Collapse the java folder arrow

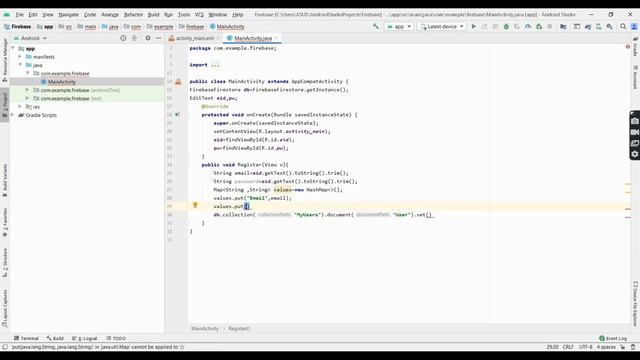(20, 65)
